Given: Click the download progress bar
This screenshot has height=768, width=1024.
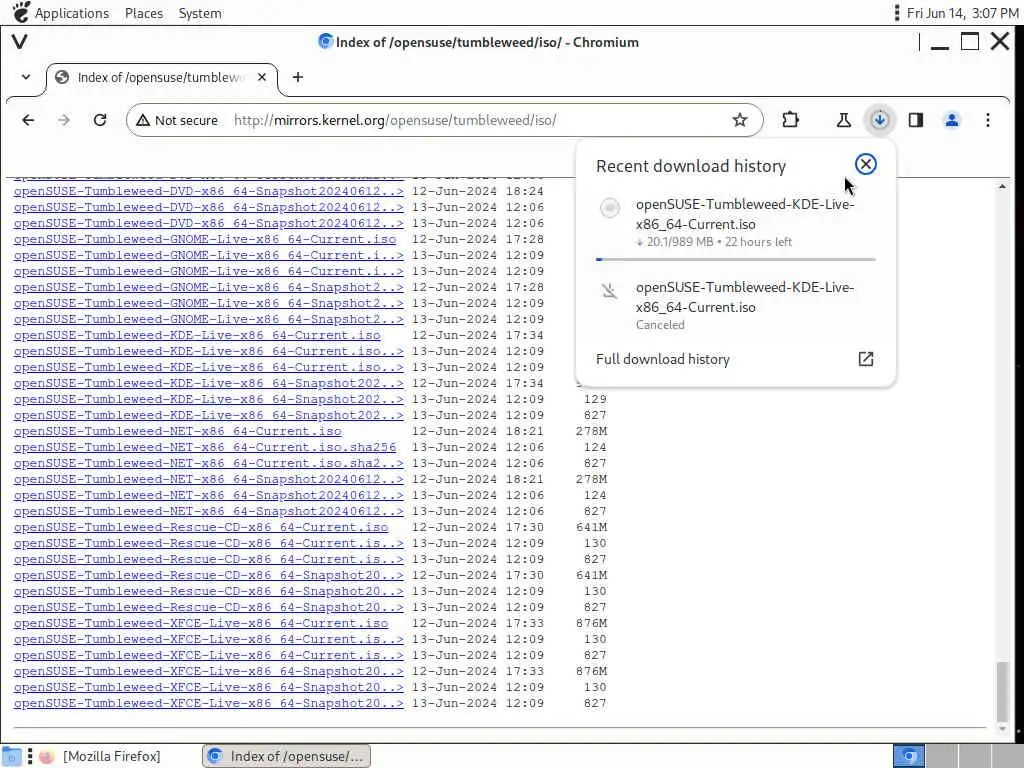Looking at the screenshot, I should click(x=735, y=260).
